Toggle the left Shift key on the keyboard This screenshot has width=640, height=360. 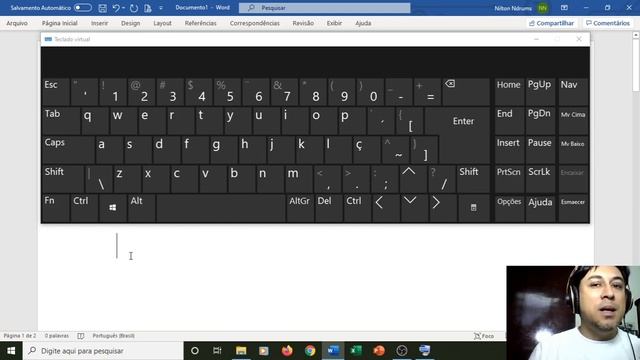click(63, 179)
